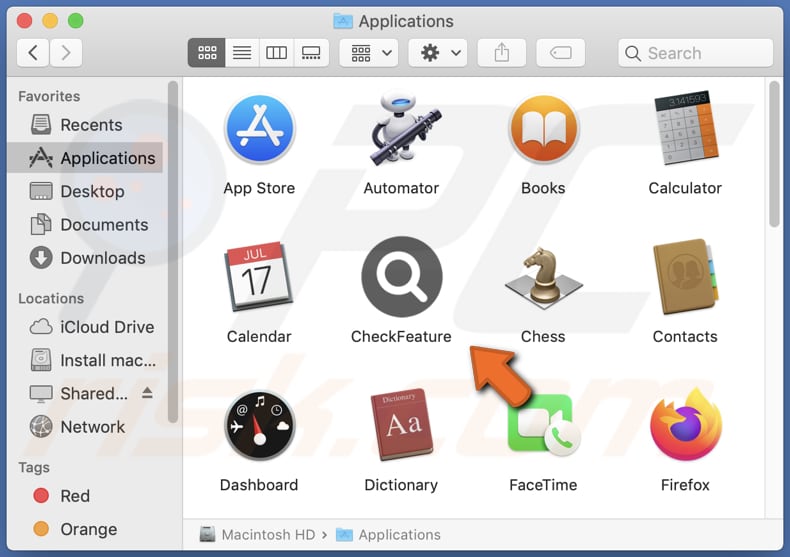
Task: Open the Calendar app icon
Action: coord(259,276)
